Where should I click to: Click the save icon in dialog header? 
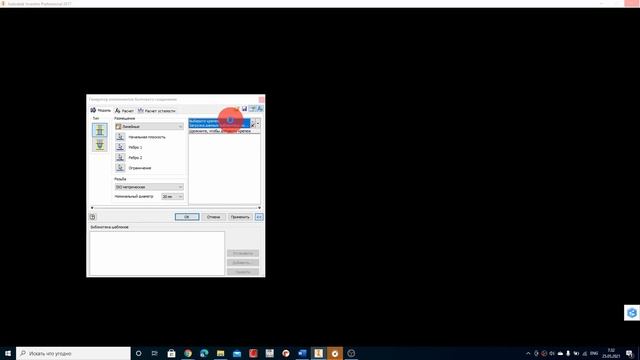pos(244,109)
